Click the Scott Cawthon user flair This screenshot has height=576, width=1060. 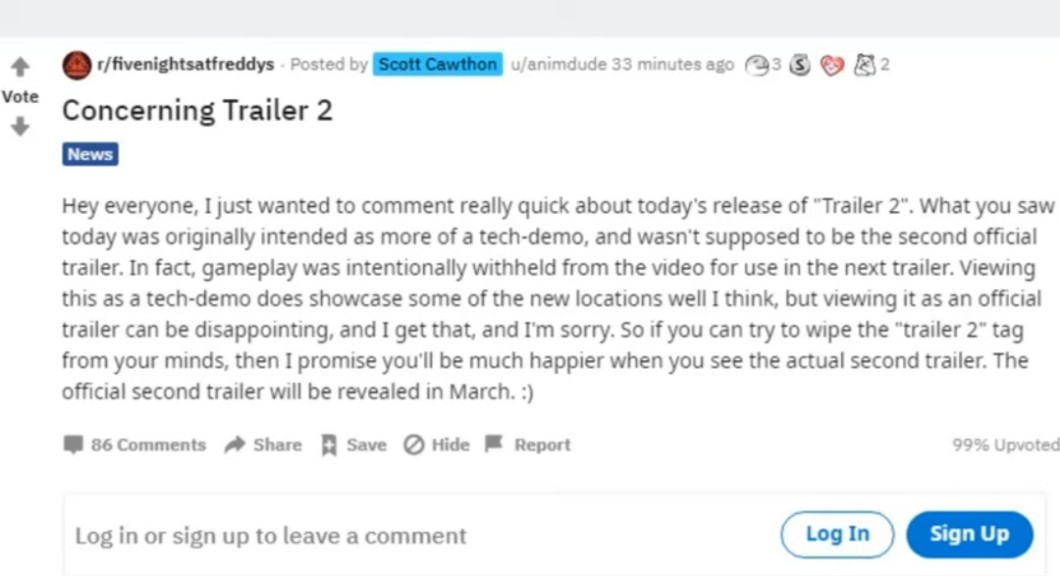[438, 65]
